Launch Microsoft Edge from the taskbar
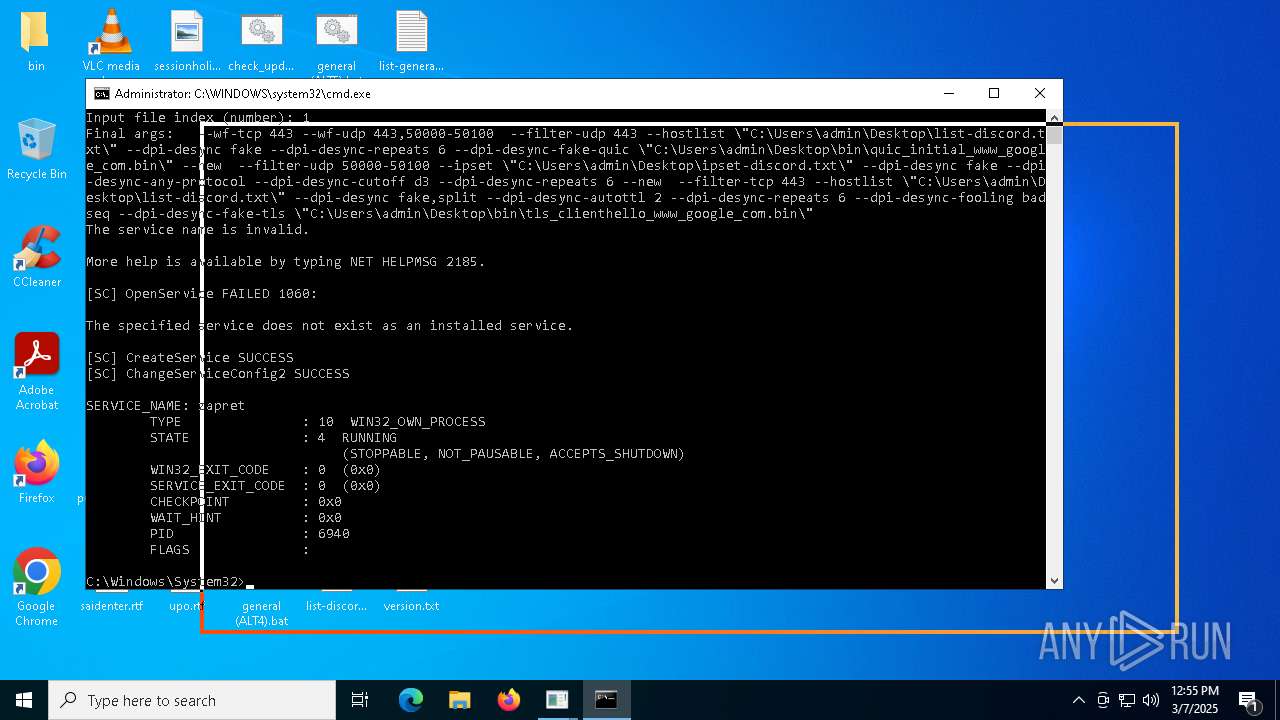 click(x=411, y=700)
